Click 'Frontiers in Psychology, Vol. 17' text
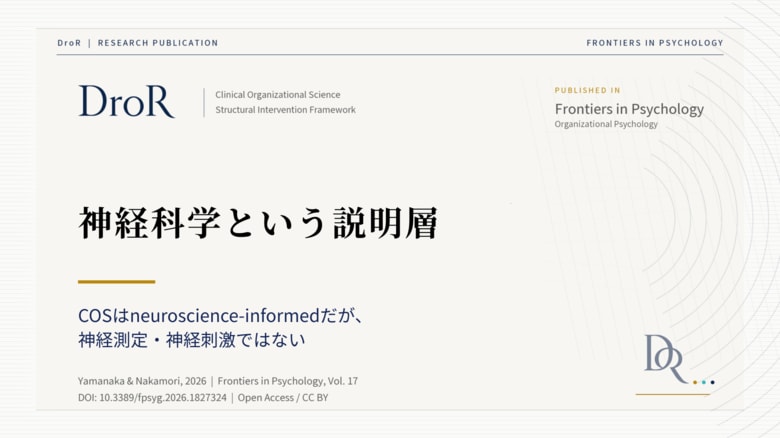Screen dimensions: 780x438 tap(288, 381)
